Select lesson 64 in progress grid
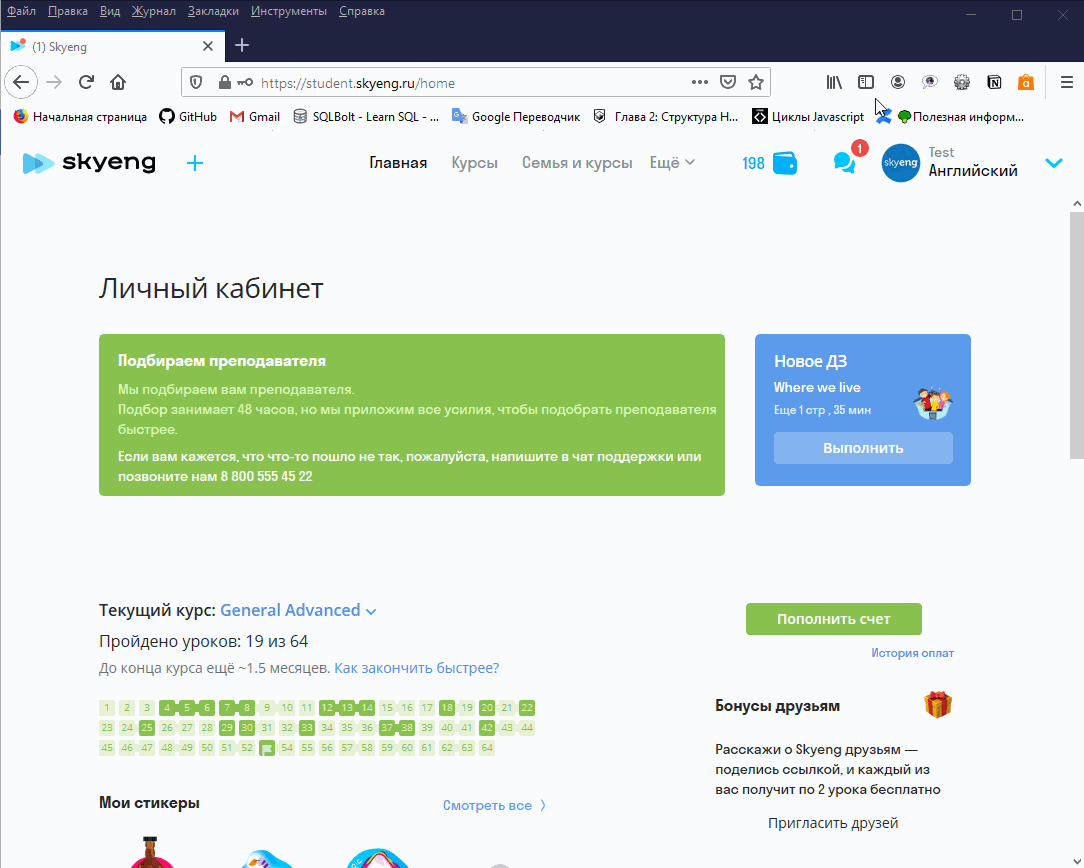 487,748
